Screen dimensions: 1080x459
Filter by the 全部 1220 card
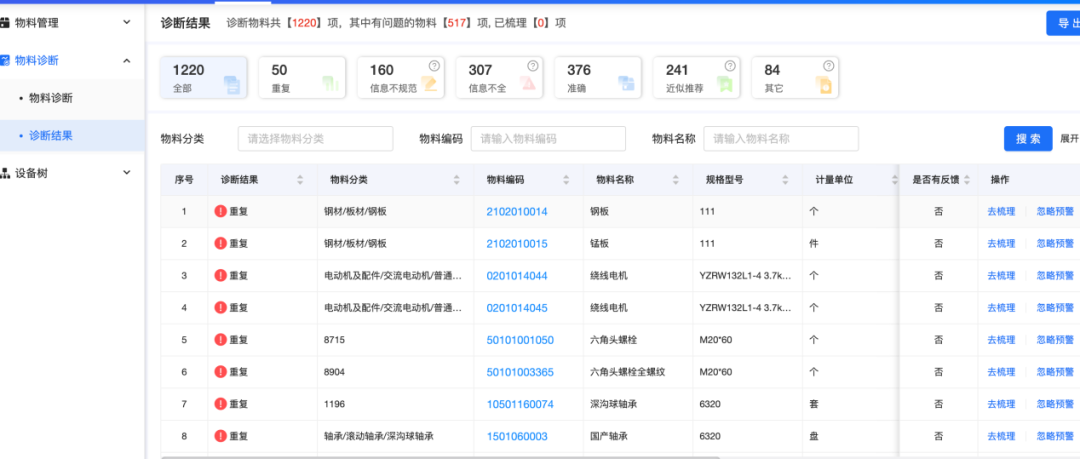point(203,78)
